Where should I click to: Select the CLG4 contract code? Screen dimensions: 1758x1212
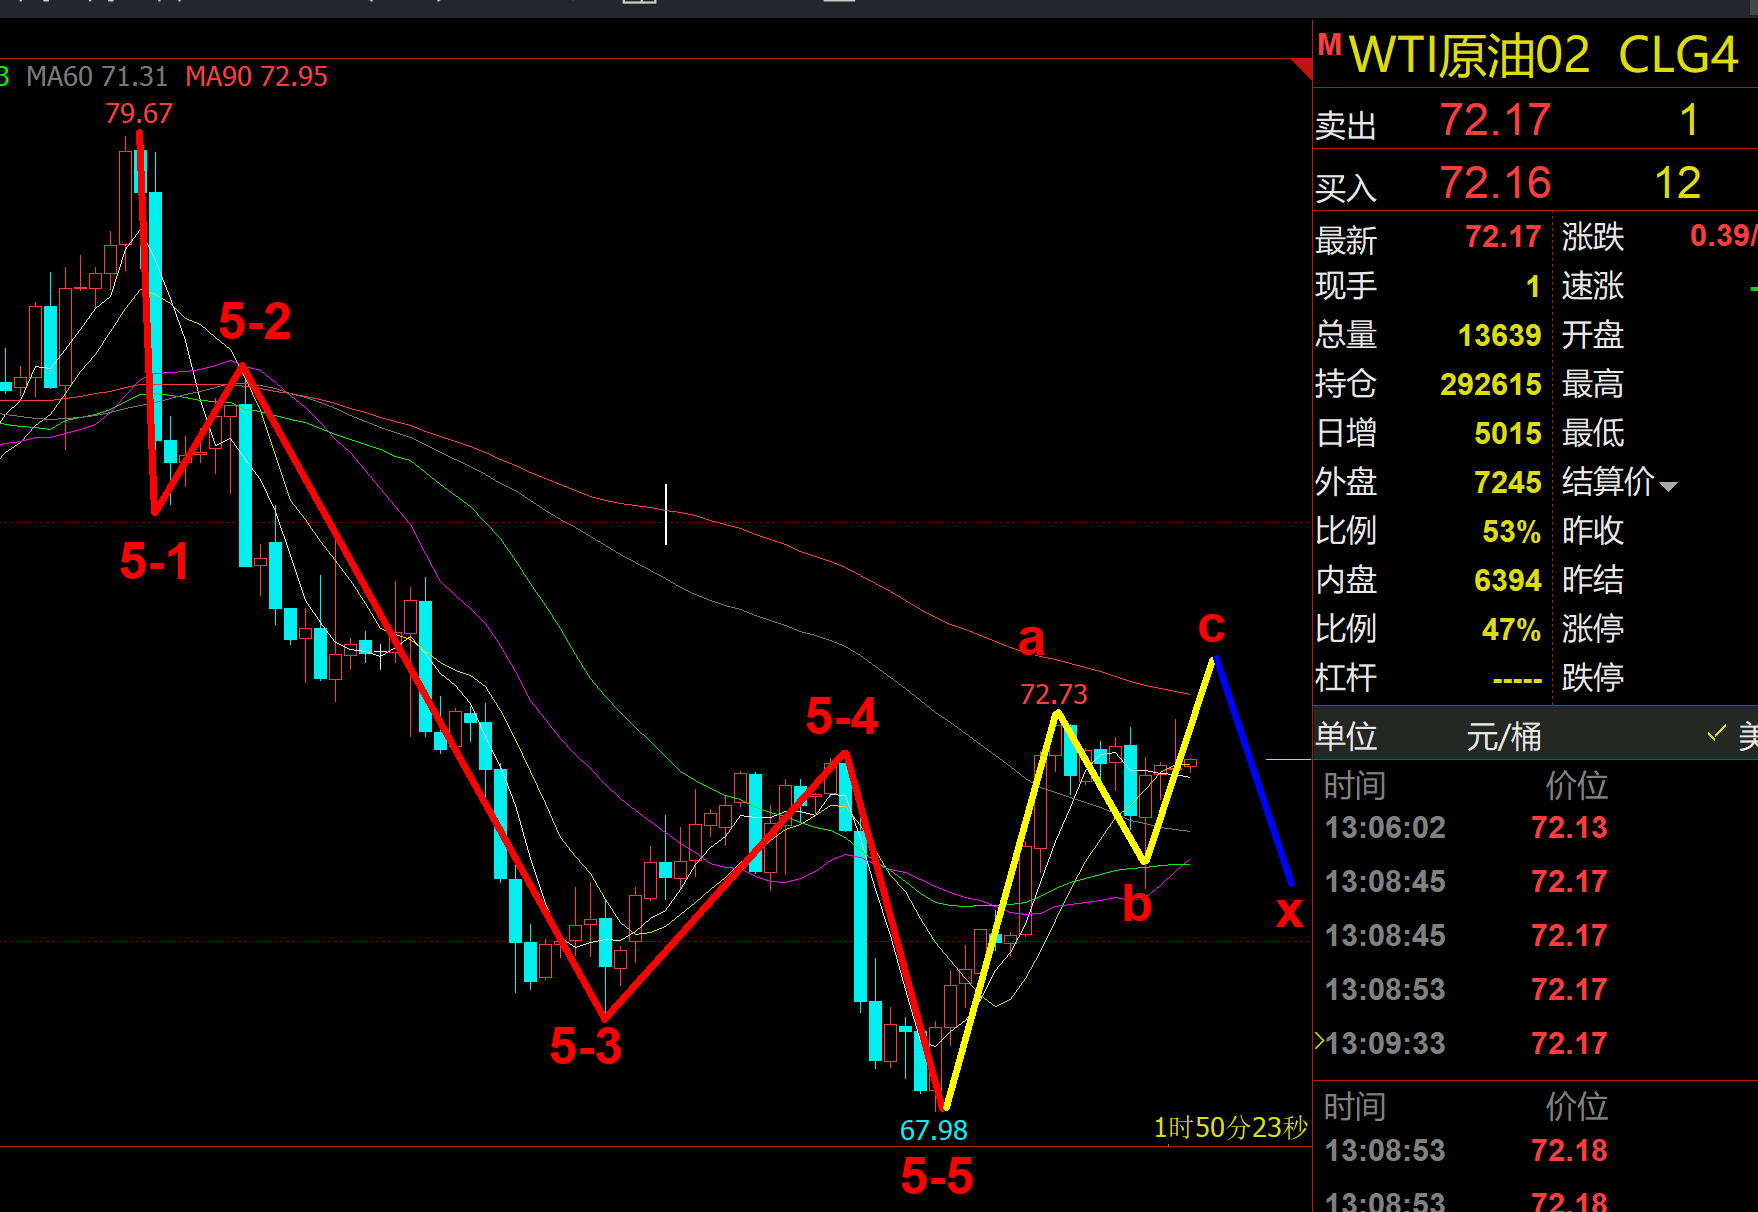[x=1678, y=55]
